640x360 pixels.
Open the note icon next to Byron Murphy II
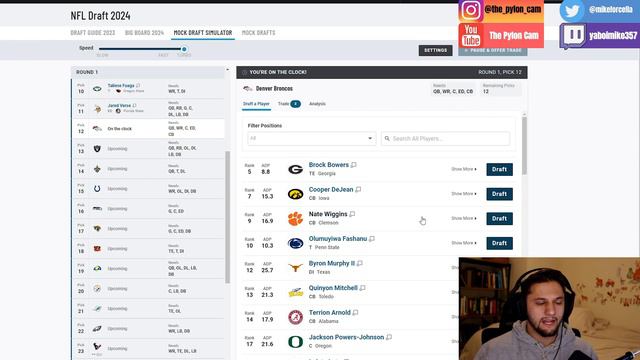point(360,263)
